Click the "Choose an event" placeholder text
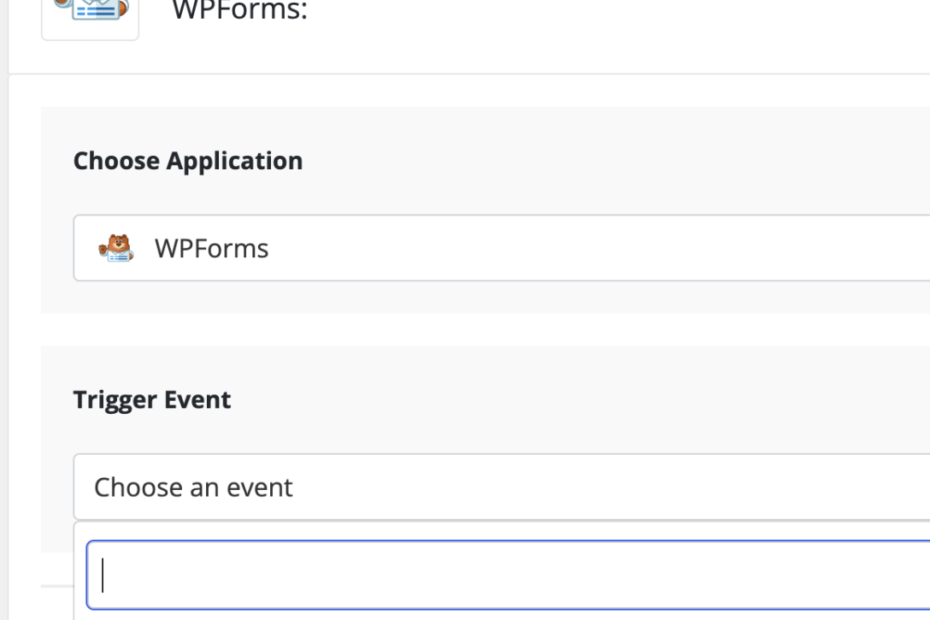This screenshot has height=620, width=930. 193,487
